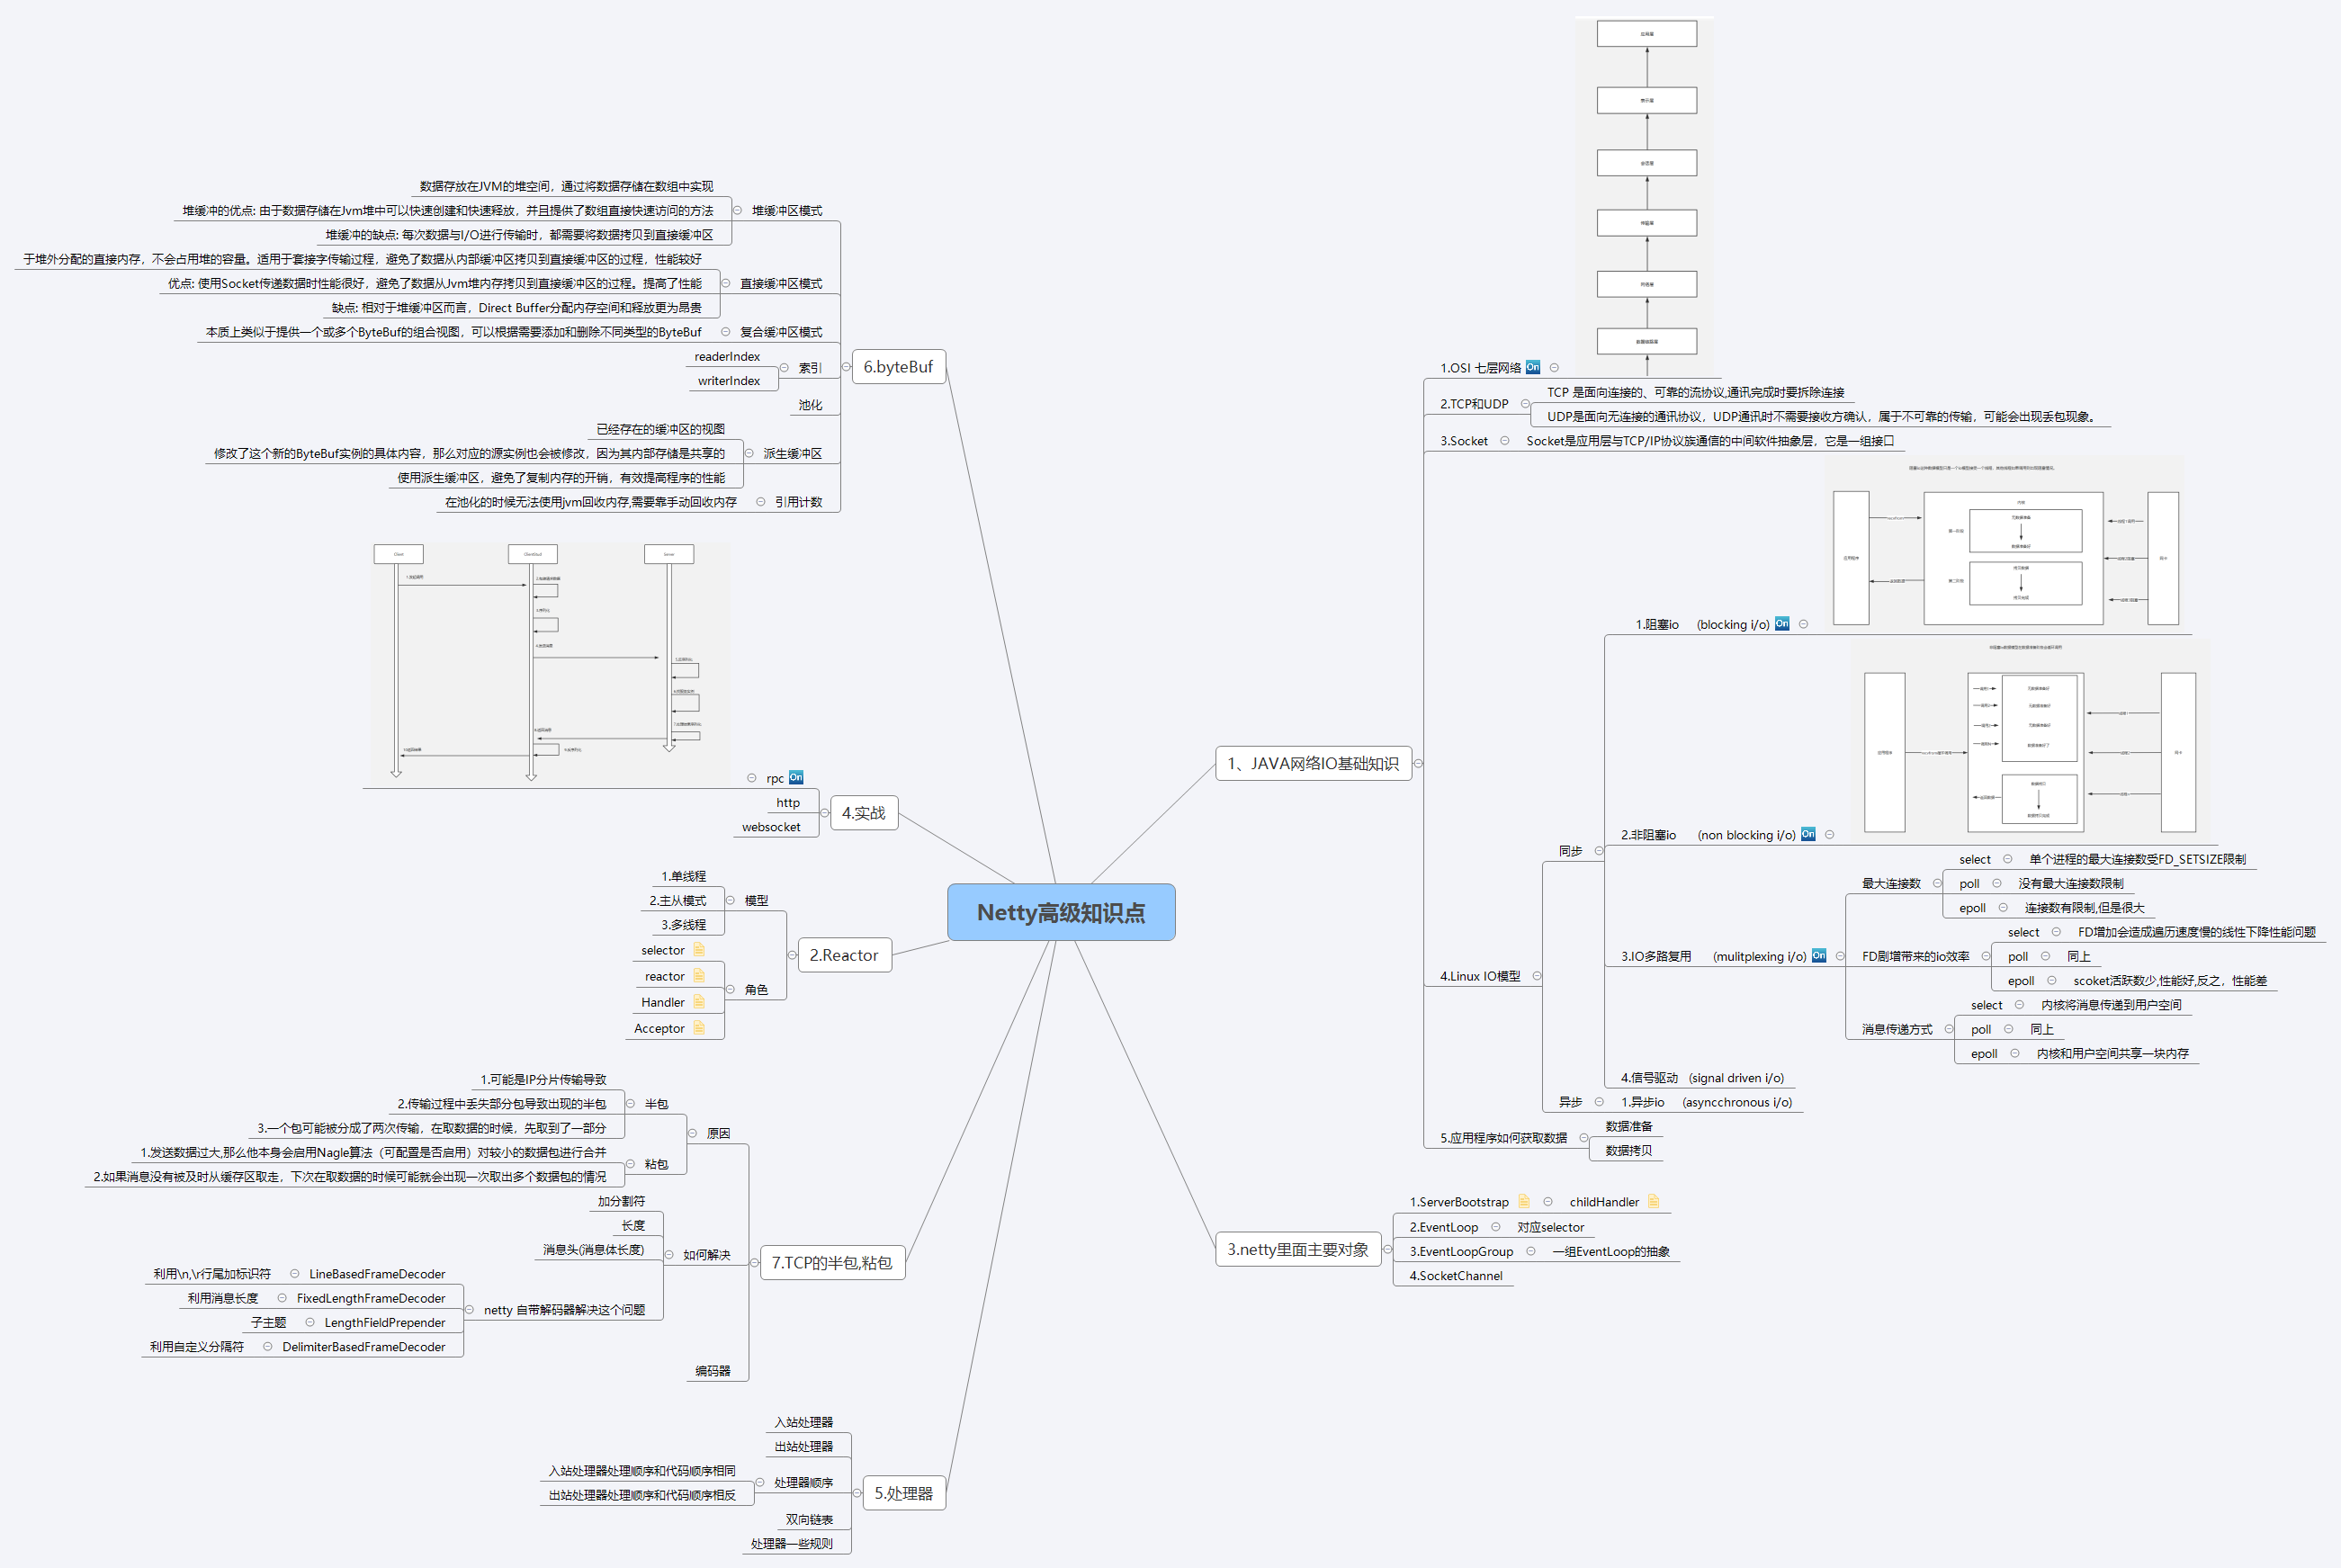2341x1568 pixels.
Task: Open the blocking I/O diagram thumbnail
Action: click(x=2005, y=545)
